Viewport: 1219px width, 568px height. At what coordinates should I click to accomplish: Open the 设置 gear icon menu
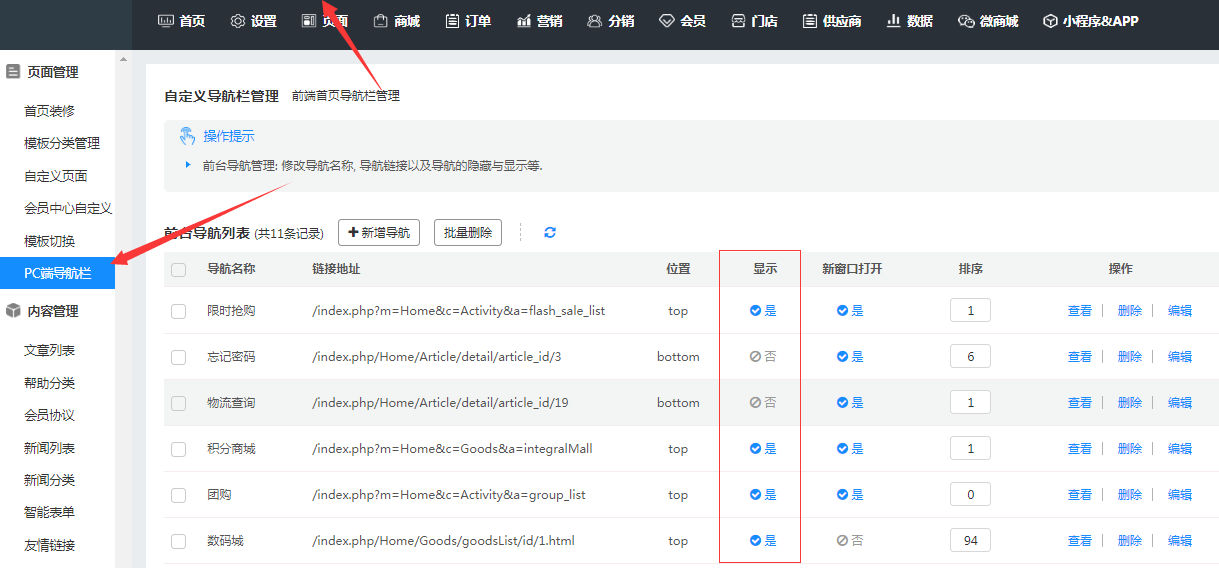(238, 21)
